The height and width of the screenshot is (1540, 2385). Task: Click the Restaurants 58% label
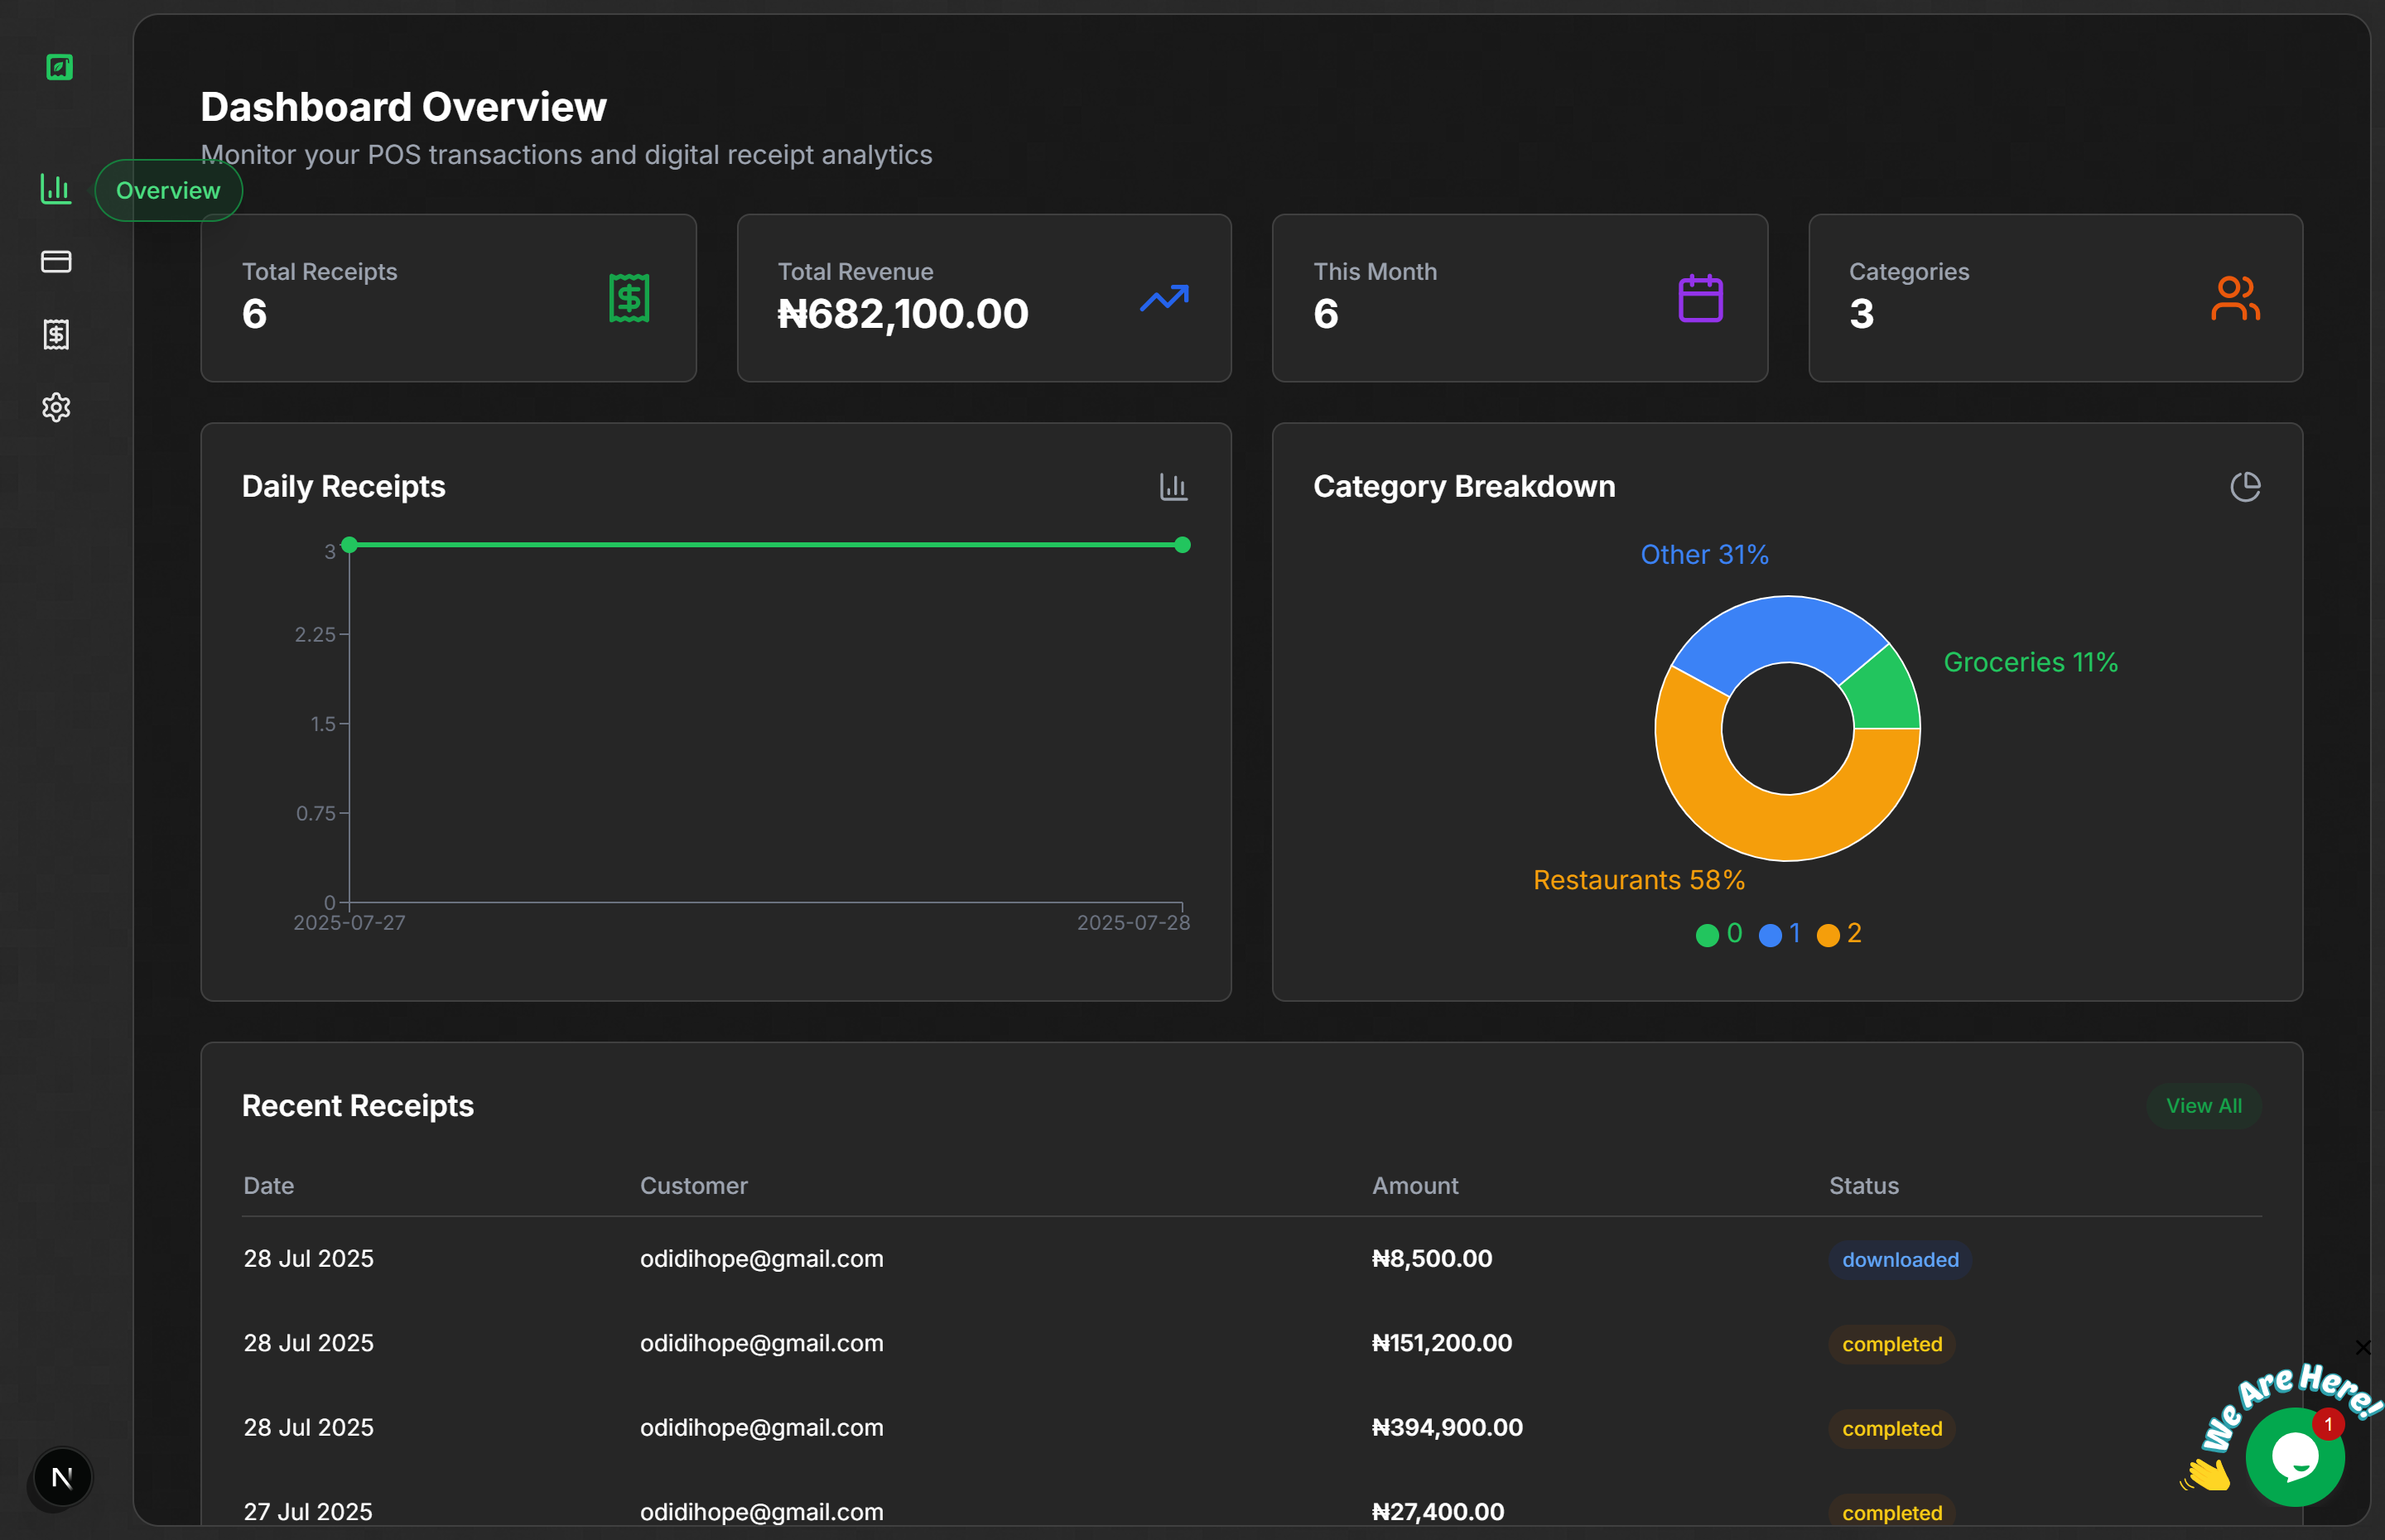point(1639,880)
